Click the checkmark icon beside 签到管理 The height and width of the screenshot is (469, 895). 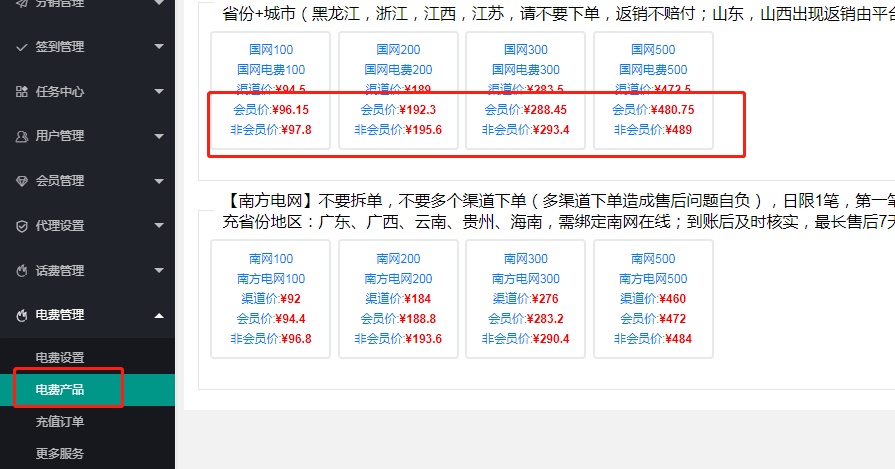tap(22, 47)
